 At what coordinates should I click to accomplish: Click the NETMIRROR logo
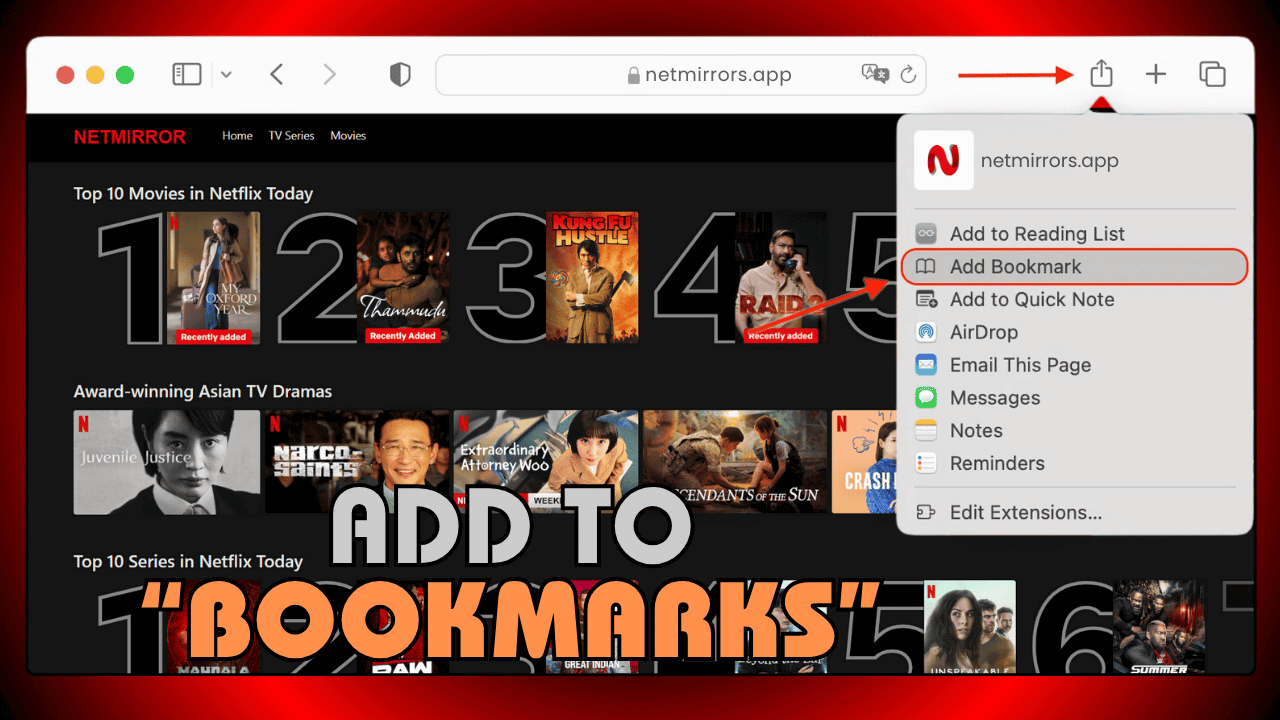point(130,137)
